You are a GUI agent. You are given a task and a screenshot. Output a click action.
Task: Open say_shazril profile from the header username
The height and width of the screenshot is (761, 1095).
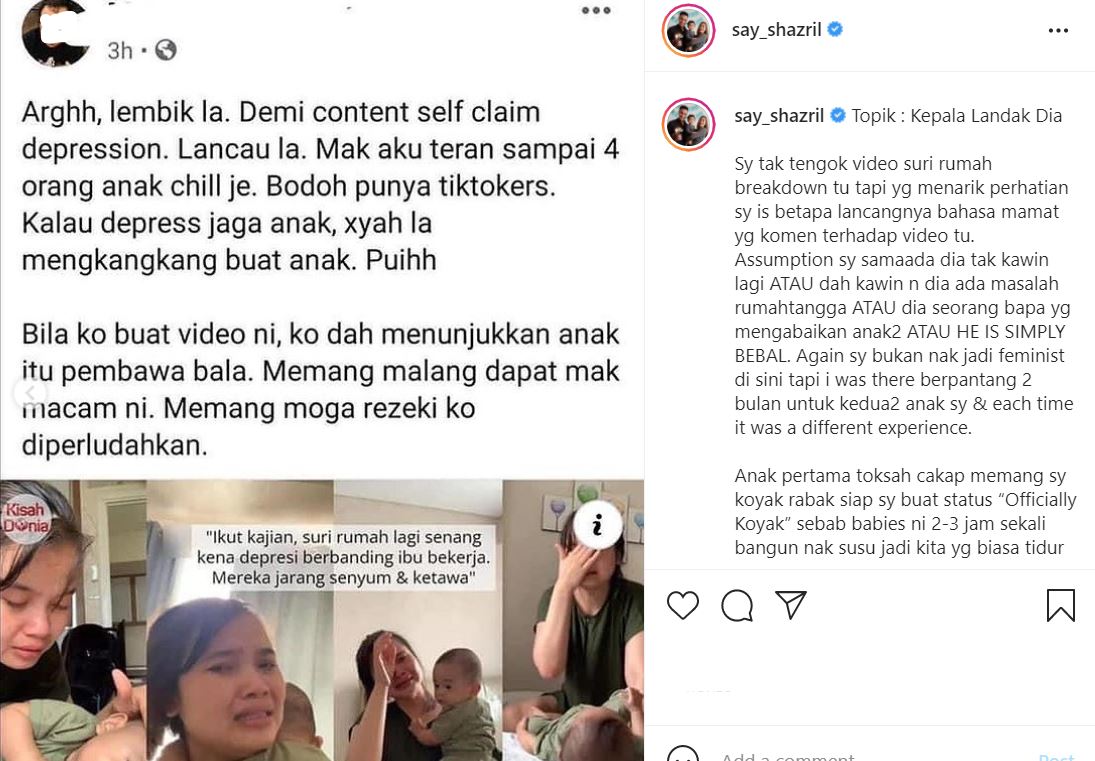click(776, 30)
